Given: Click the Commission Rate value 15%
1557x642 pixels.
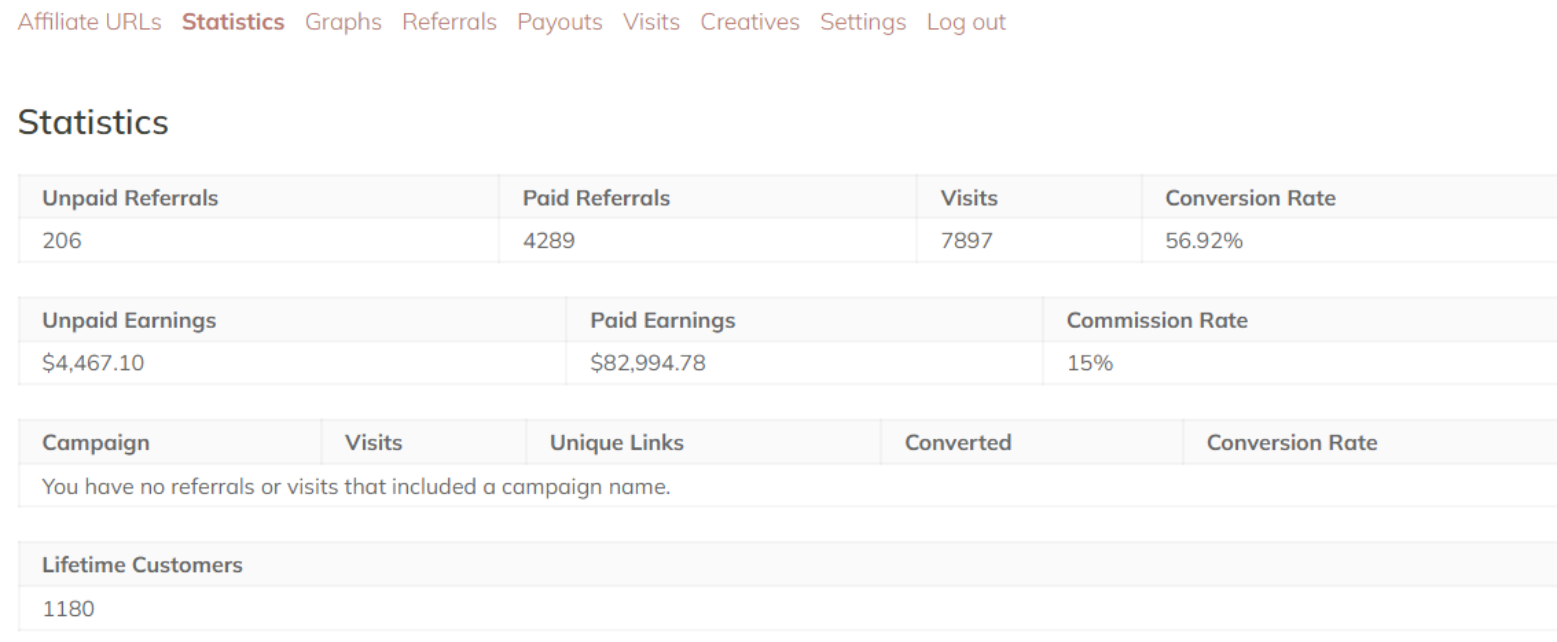Looking at the screenshot, I should click(x=1090, y=363).
